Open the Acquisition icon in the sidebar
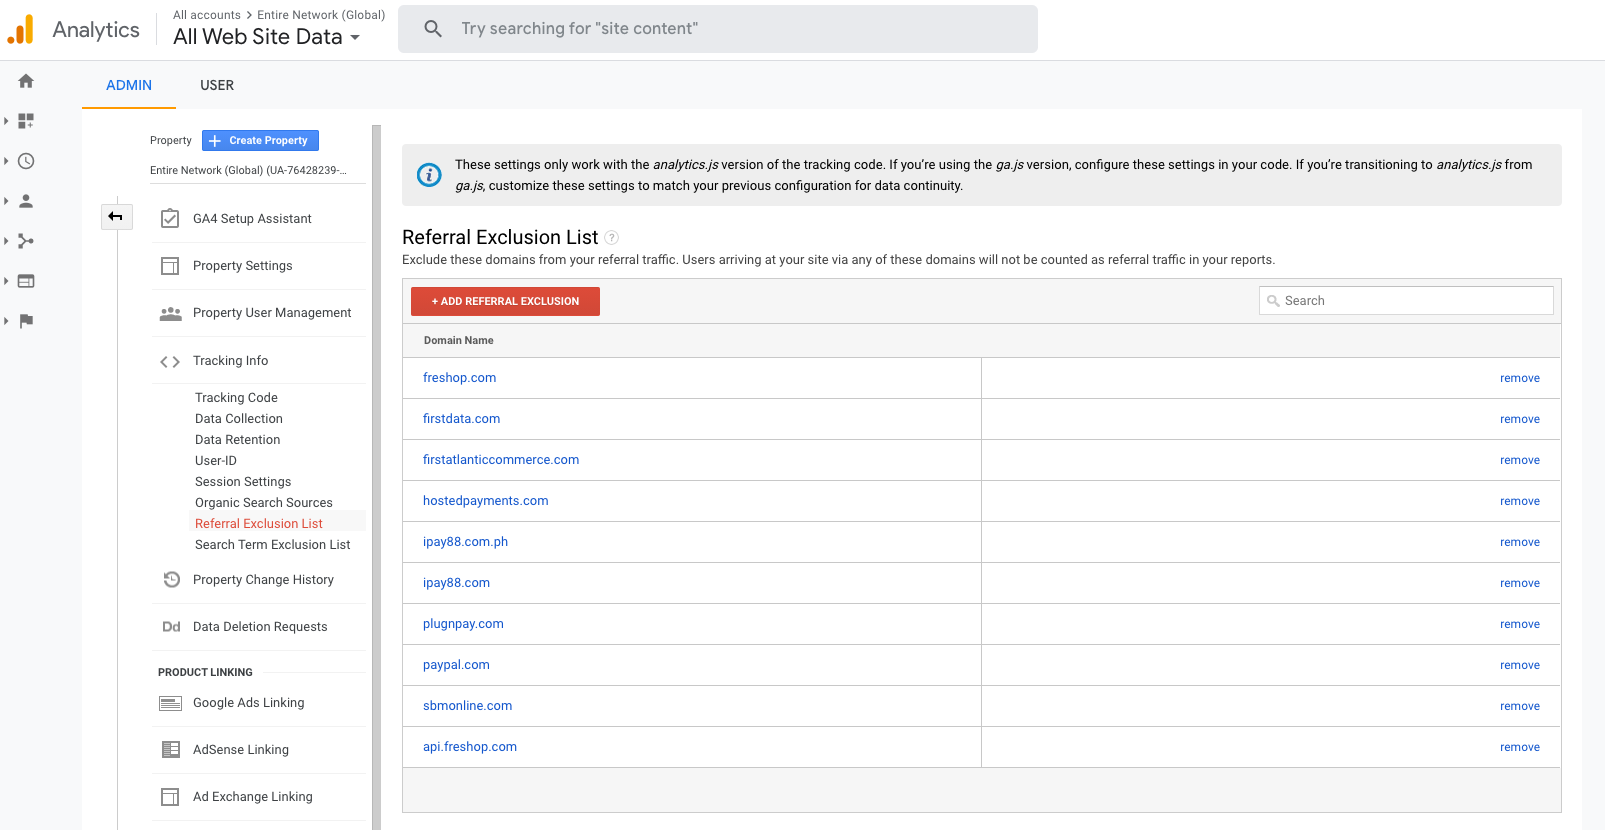Viewport: 1605px width, 830px height. 26,241
